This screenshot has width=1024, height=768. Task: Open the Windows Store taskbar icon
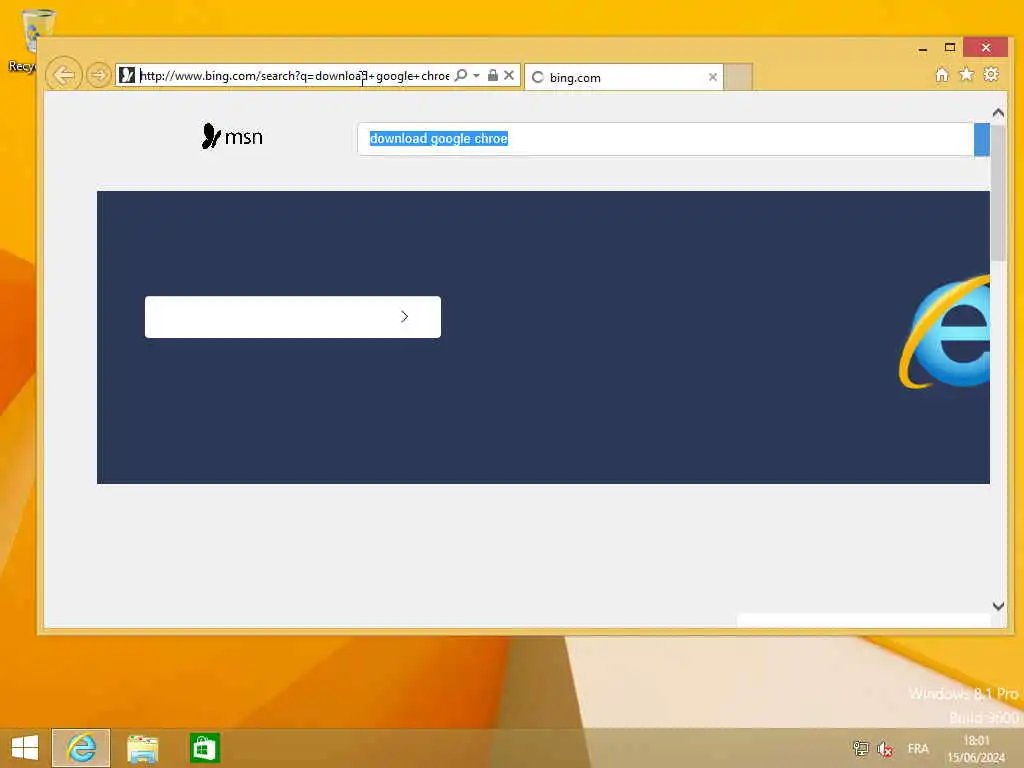[x=204, y=748]
